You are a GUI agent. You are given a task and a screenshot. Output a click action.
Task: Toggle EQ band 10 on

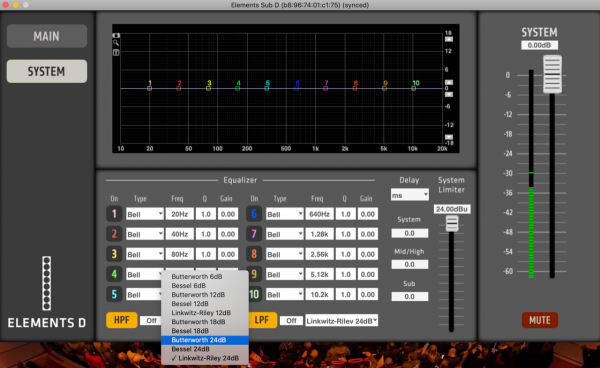coord(254,294)
